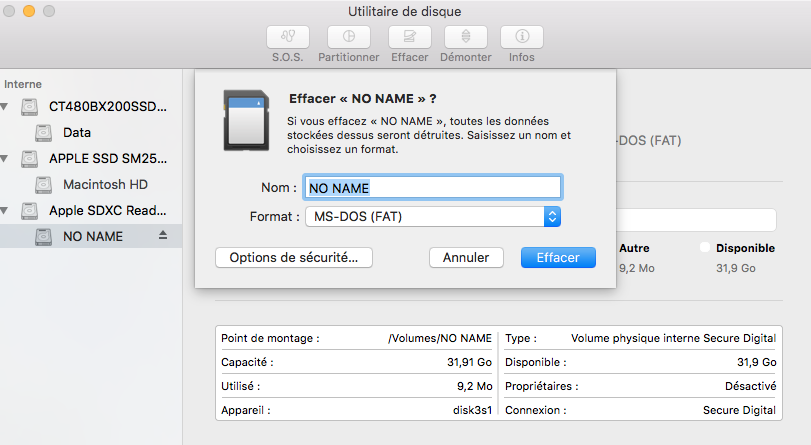The image size is (811, 445).
Task: Open the Format MS-DOS (FAT) dropdown
Action: pos(432,216)
